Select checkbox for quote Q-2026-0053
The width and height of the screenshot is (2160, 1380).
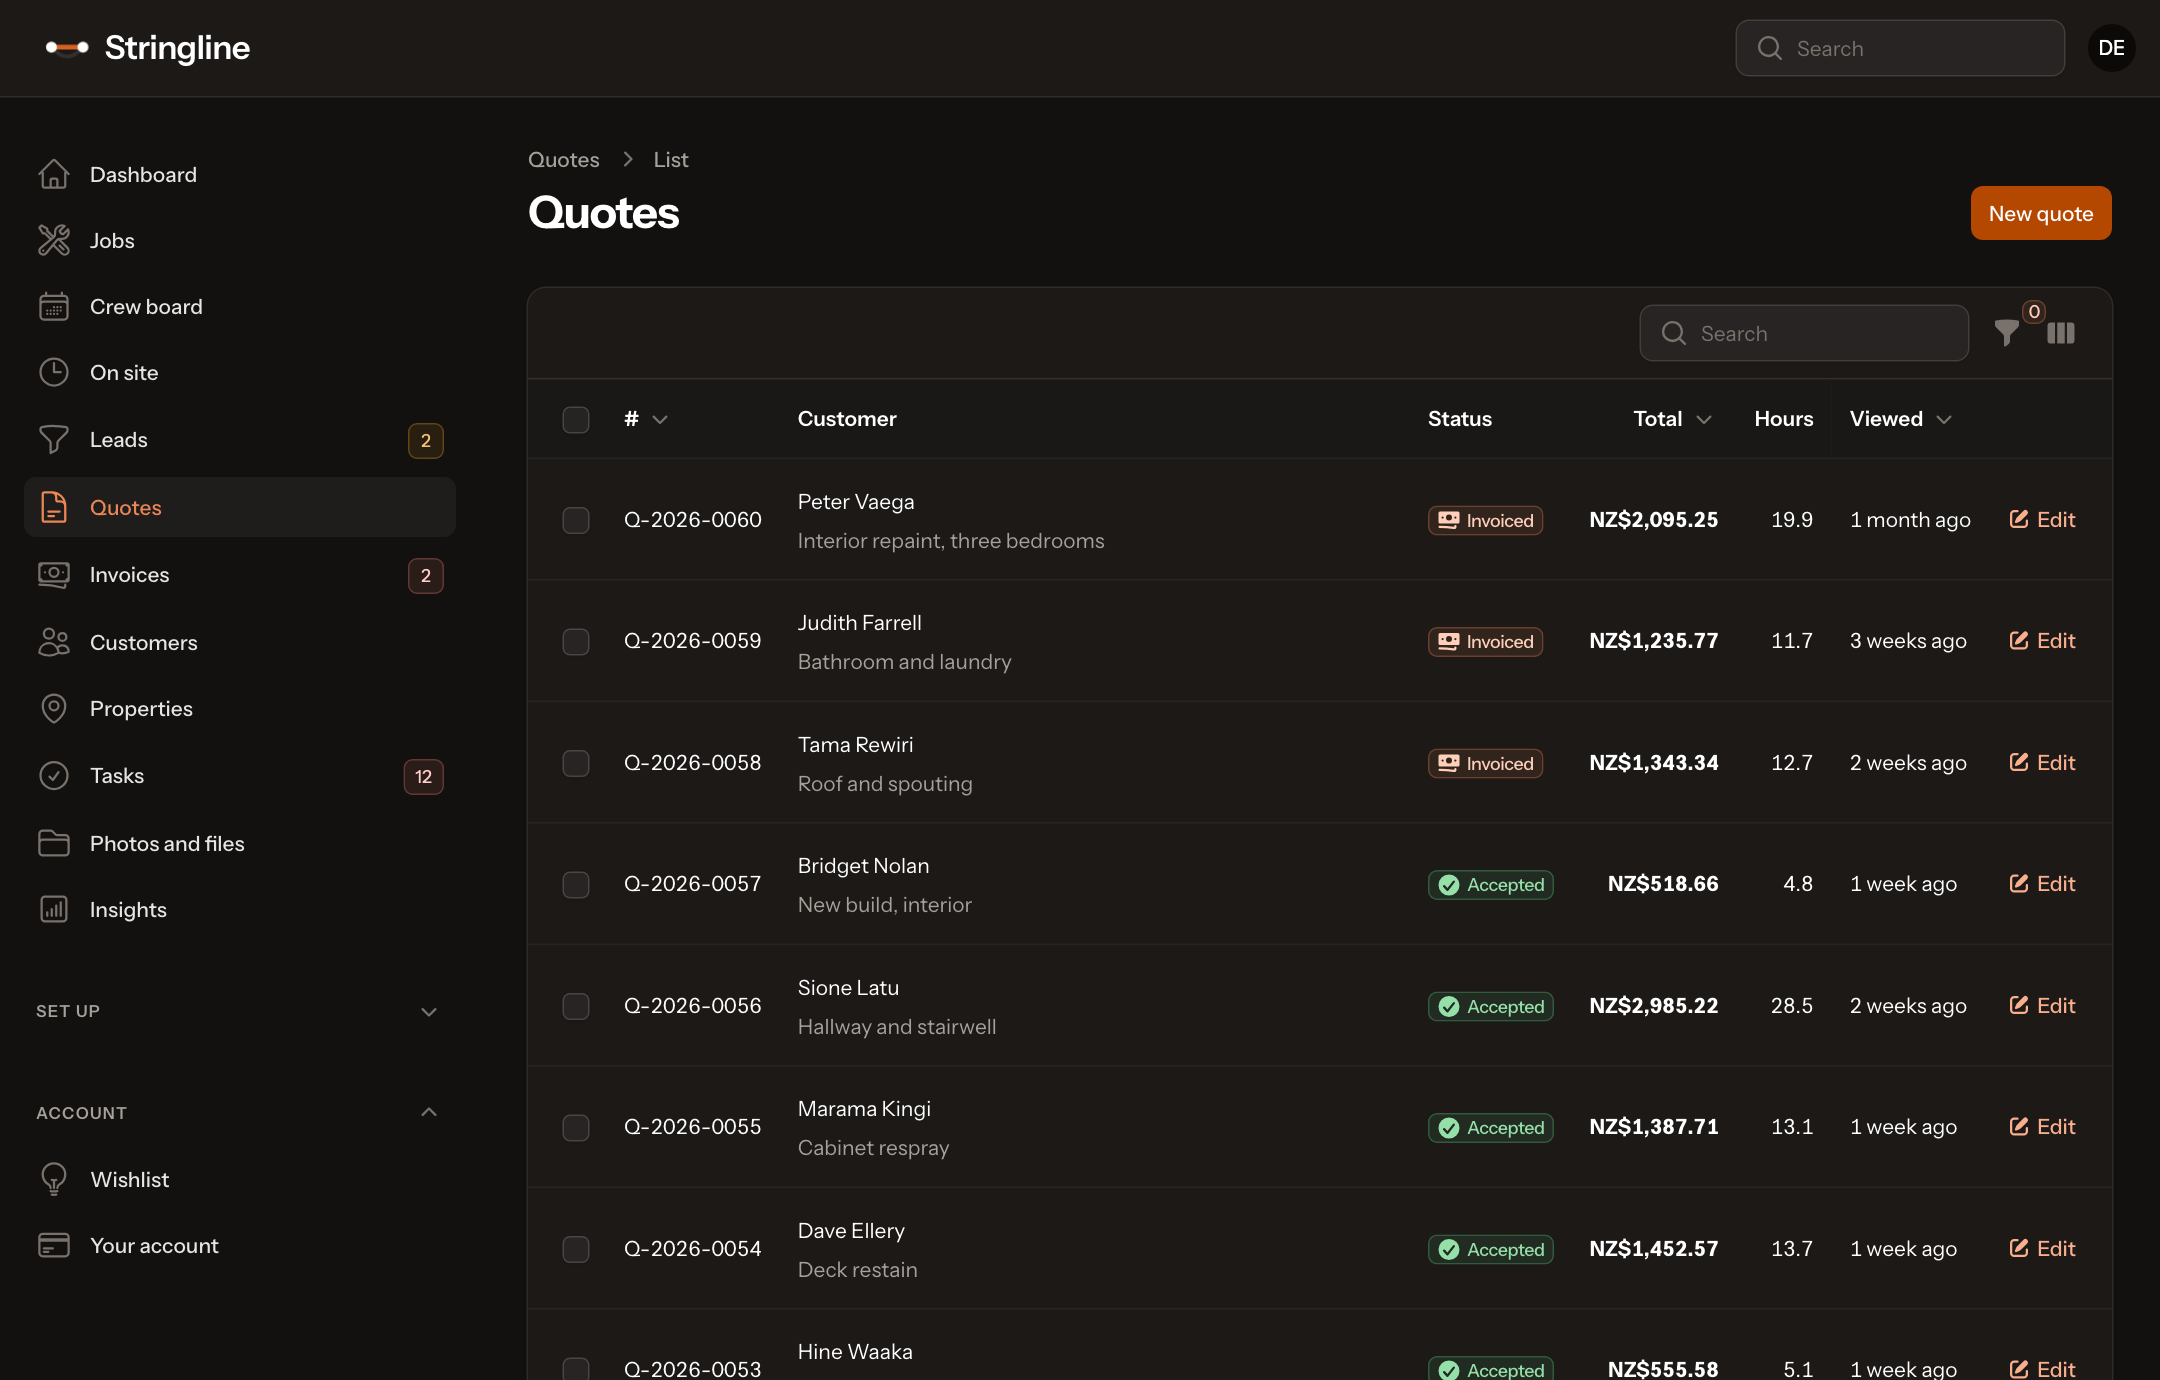[576, 1368]
